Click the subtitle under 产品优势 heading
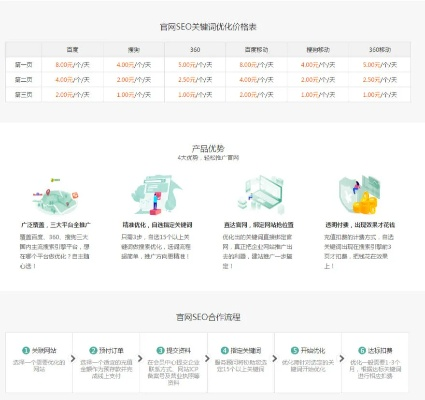Viewport: 425px width, 400px height. tap(208, 158)
